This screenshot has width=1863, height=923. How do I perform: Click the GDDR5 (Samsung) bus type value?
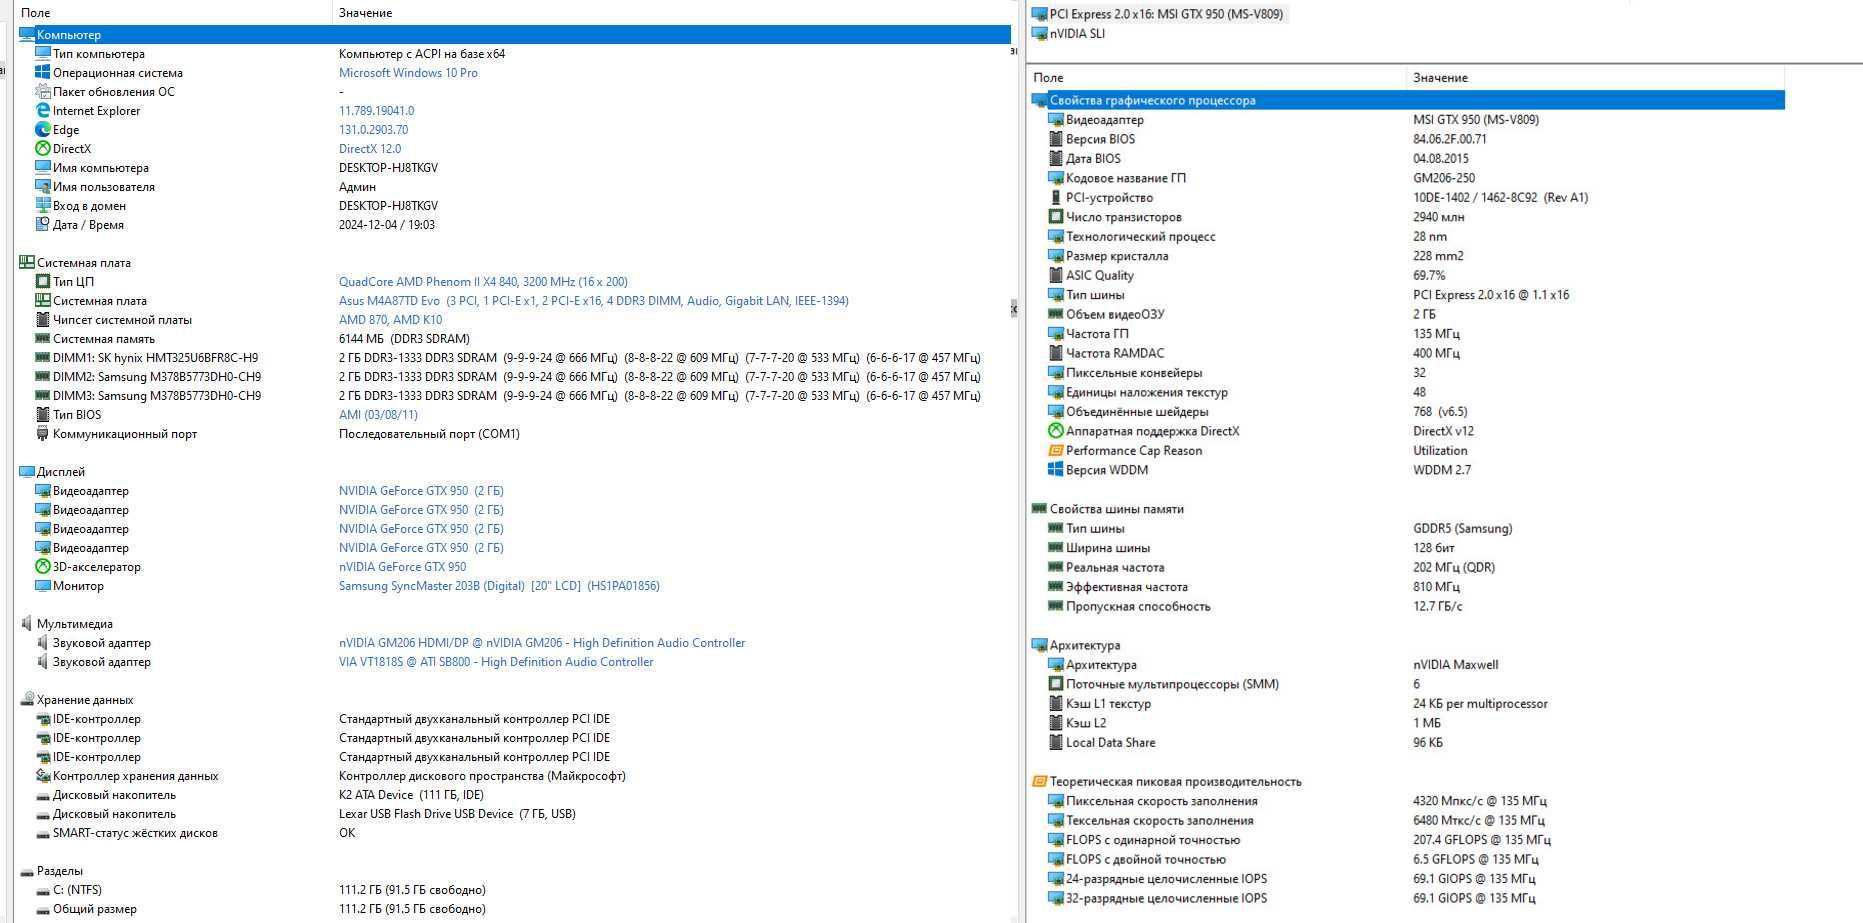(x=1462, y=528)
